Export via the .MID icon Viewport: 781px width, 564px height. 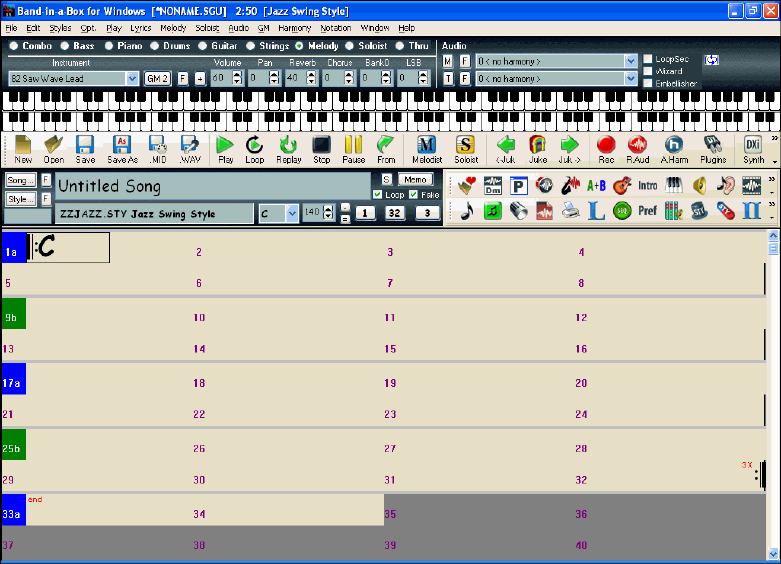tap(157, 149)
